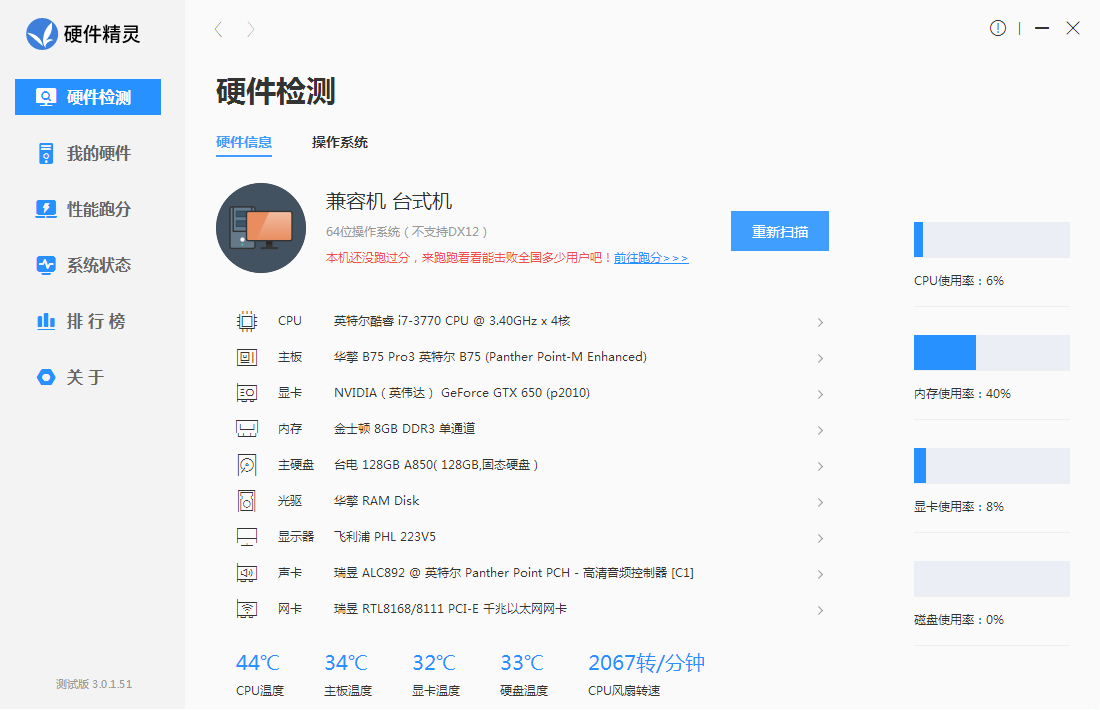Click the CPU category icon
Viewport: 1100px width, 710px height.
[x=246, y=320]
